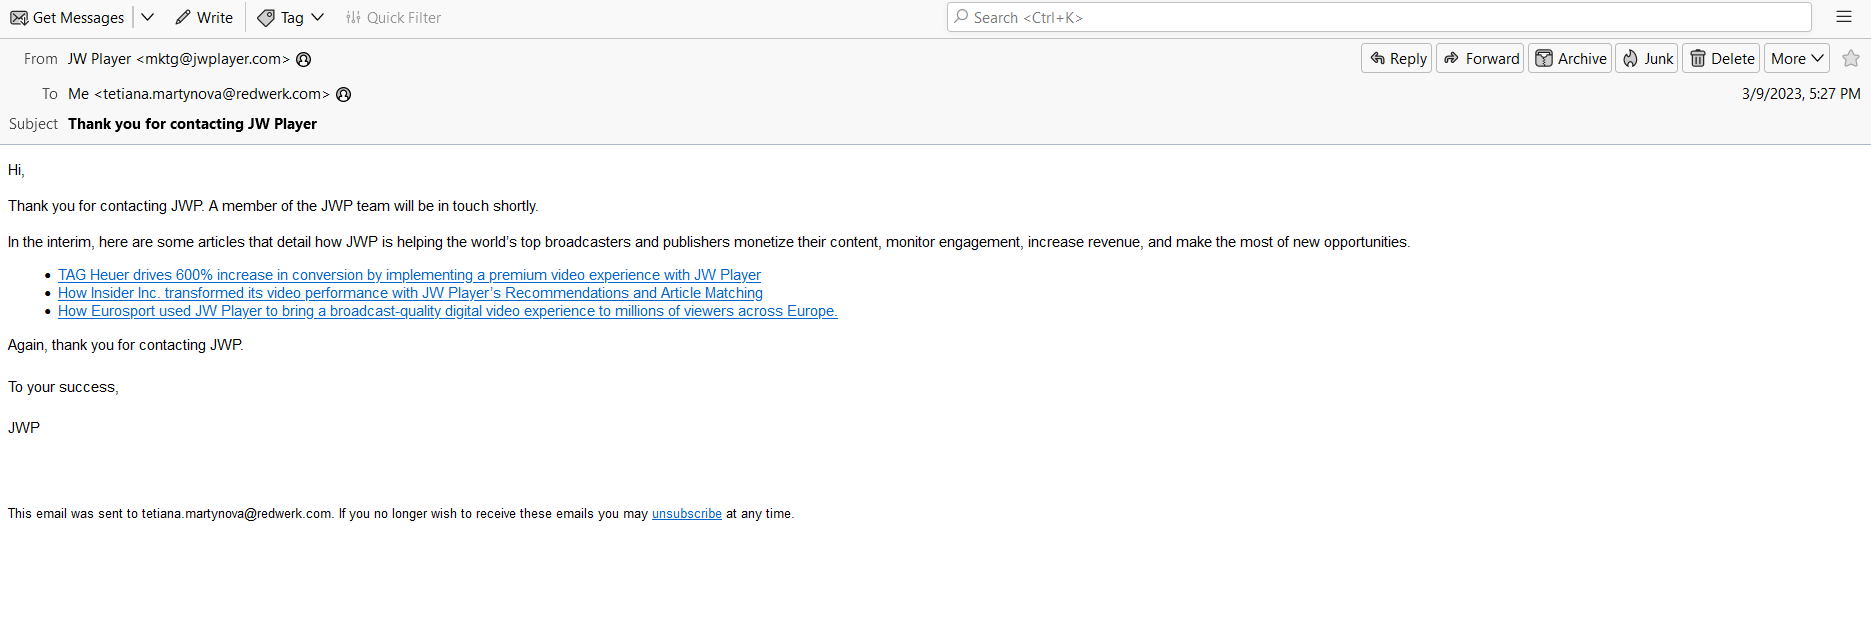Viewport: 1871px width, 637px height.
Task: Click the unsubscribe link
Action: tap(687, 514)
